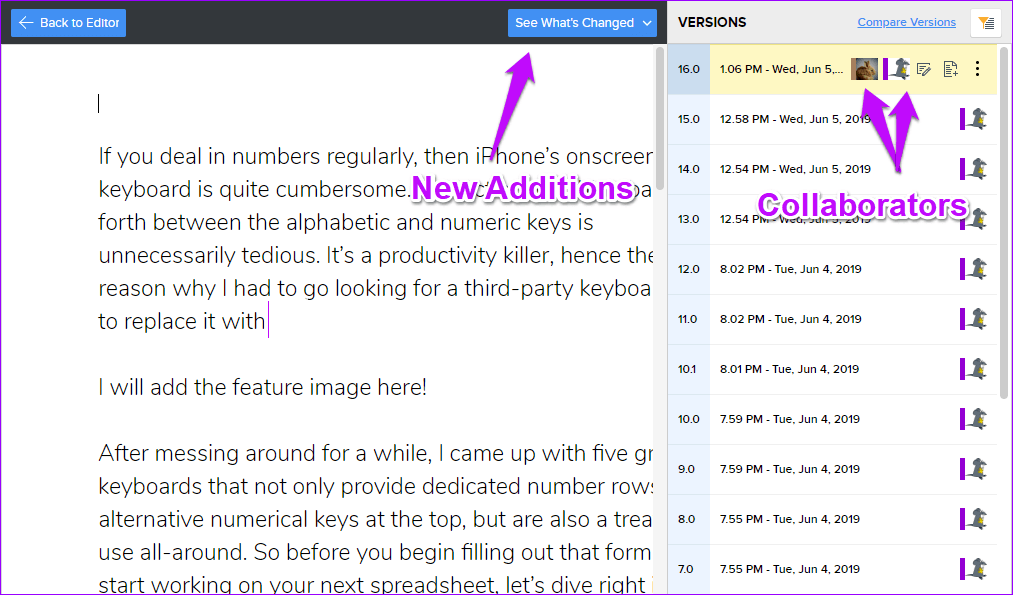
Task: Select version 8.0 at 7.55 PM
Action: pos(832,519)
